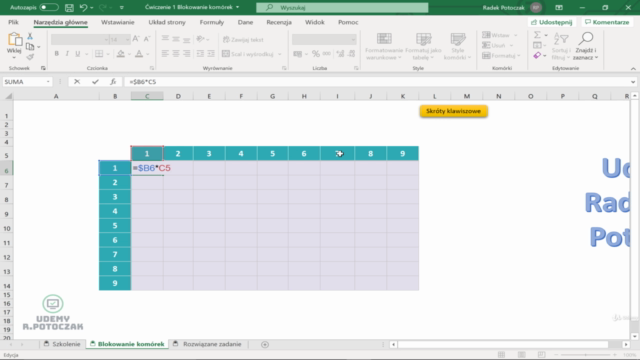Click the formula bar text =$B6*C5
The width and height of the screenshot is (640, 360).
[143, 82]
